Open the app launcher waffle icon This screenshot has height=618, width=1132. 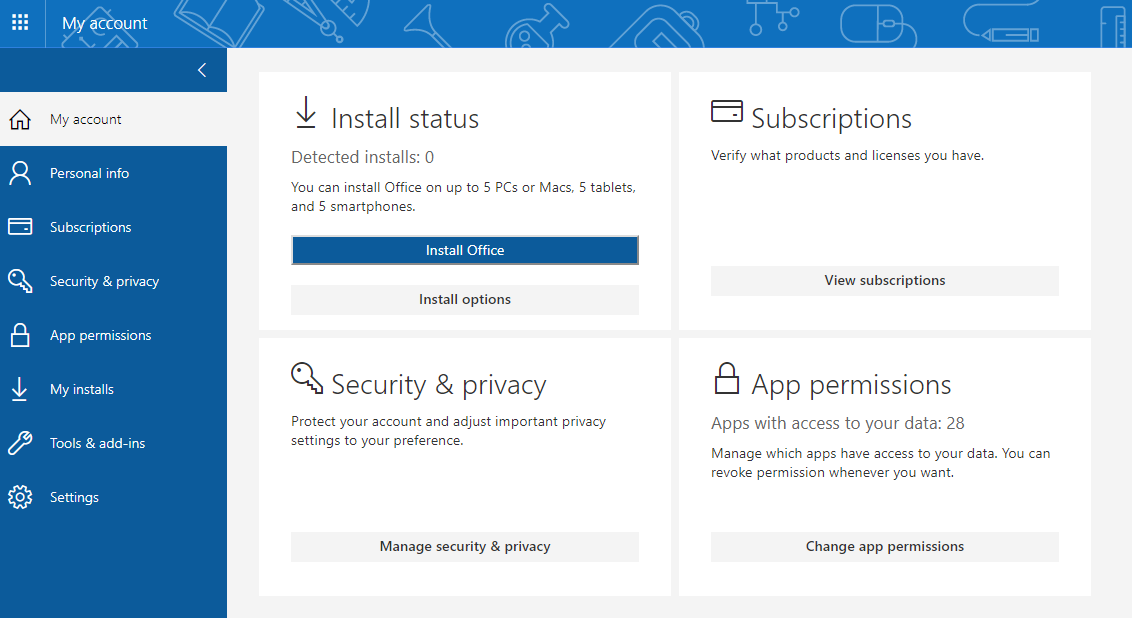point(20,22)
